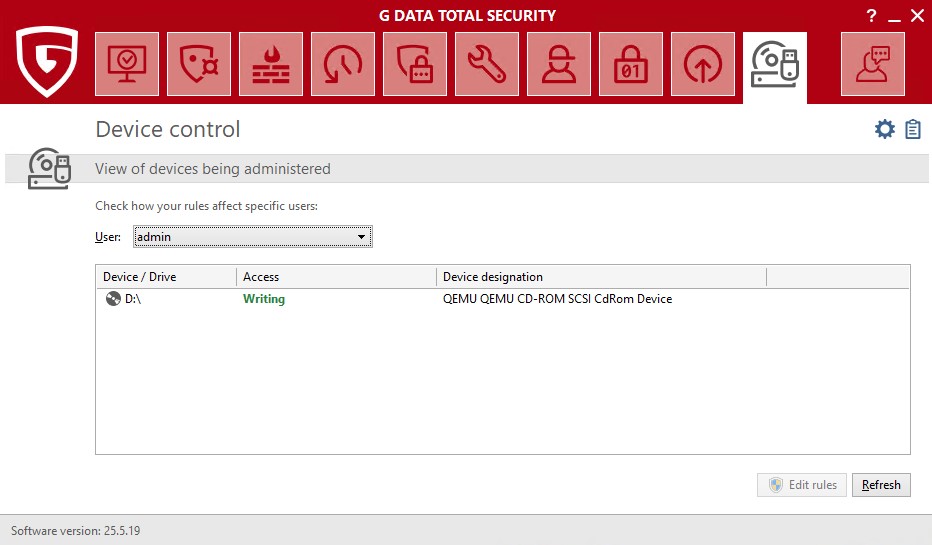Click the D:\ CD drive icon
932x545 pixels.
(x=113, y=298)
